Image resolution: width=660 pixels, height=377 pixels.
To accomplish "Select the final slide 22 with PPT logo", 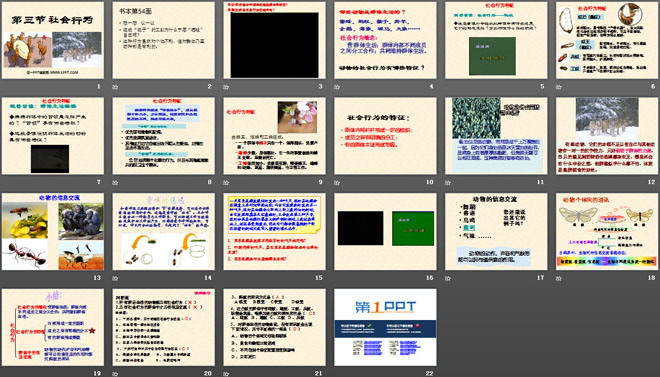I will click(385, 327).
